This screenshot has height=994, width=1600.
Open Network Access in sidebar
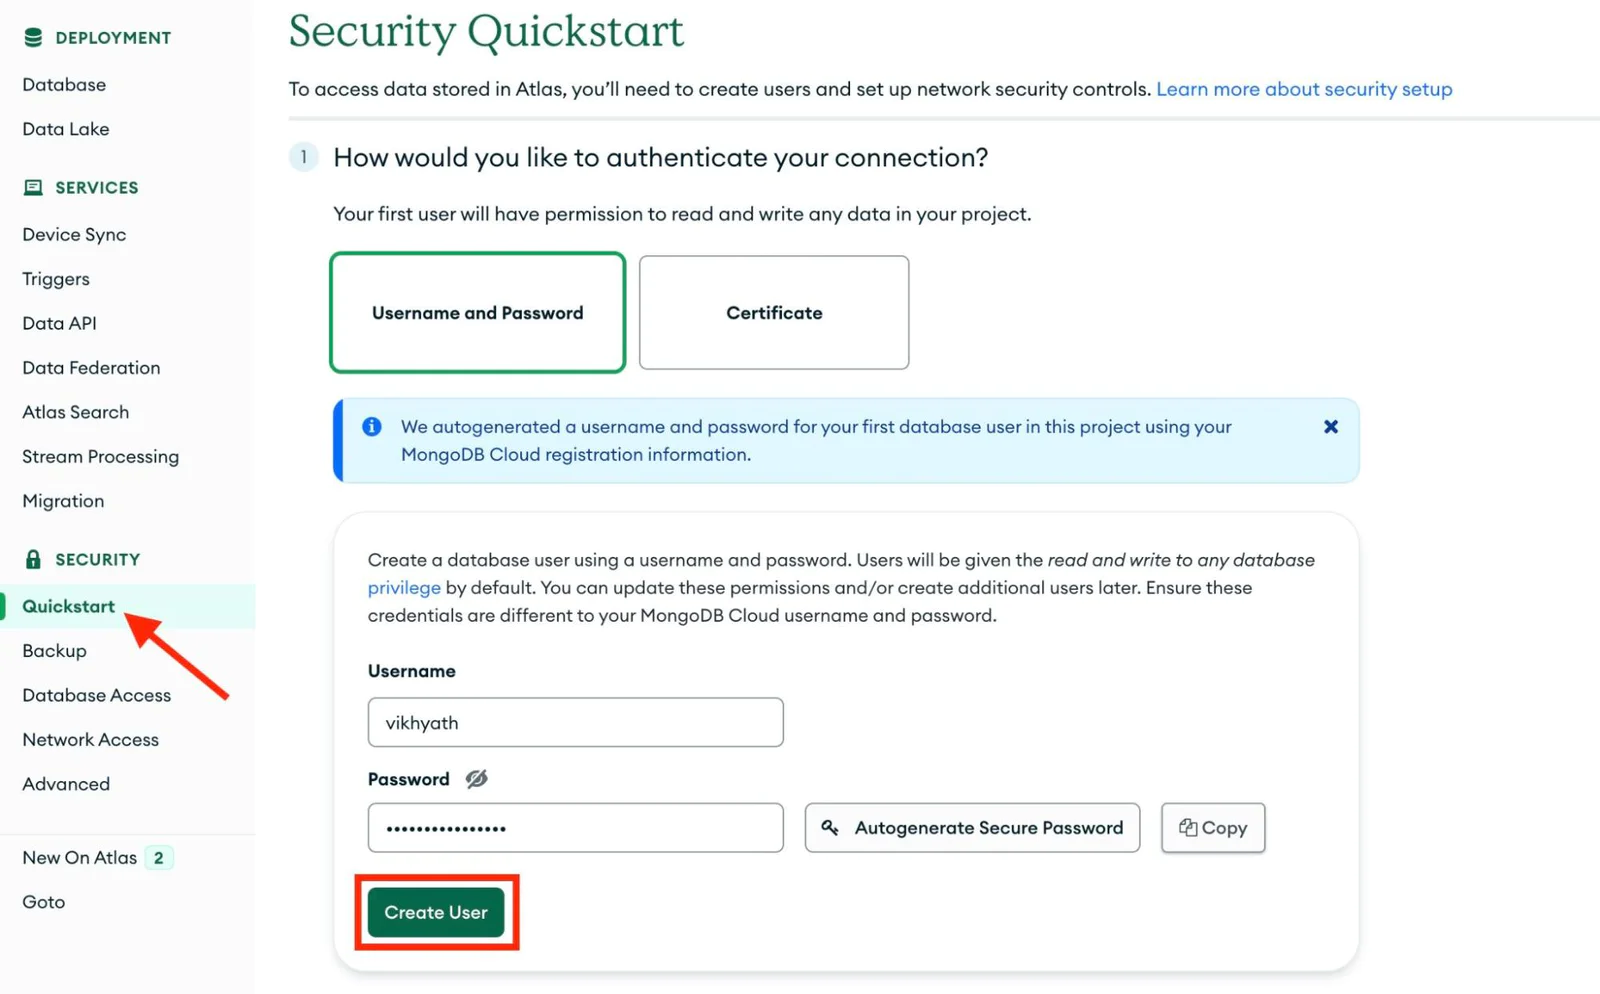click(x=91, y=740)
